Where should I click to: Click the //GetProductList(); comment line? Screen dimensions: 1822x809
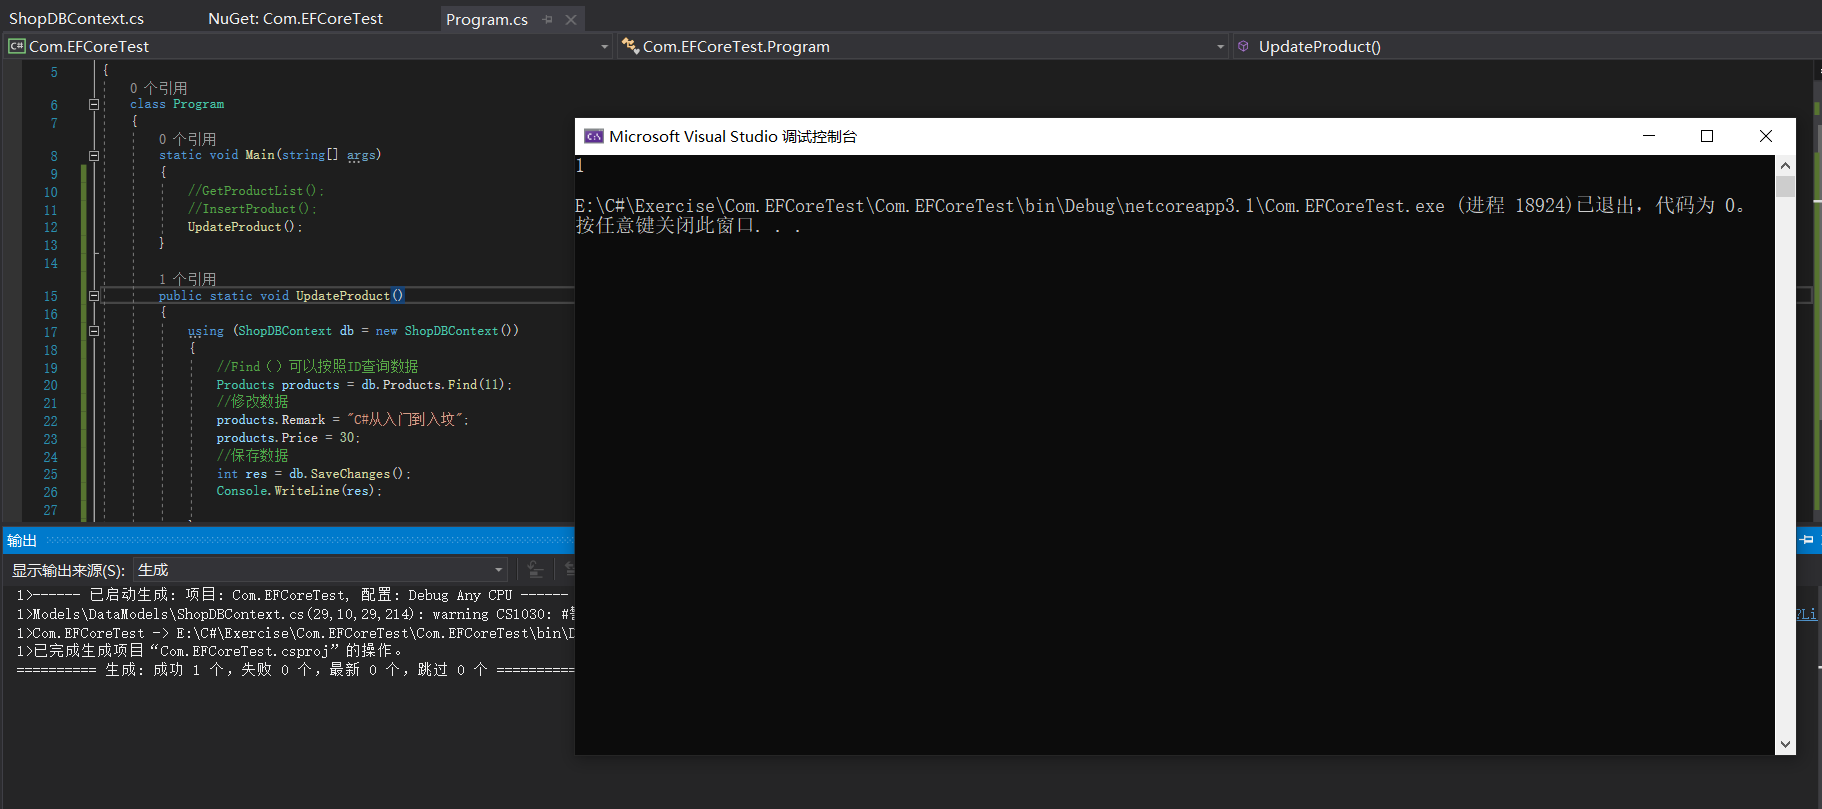[255, 191]
